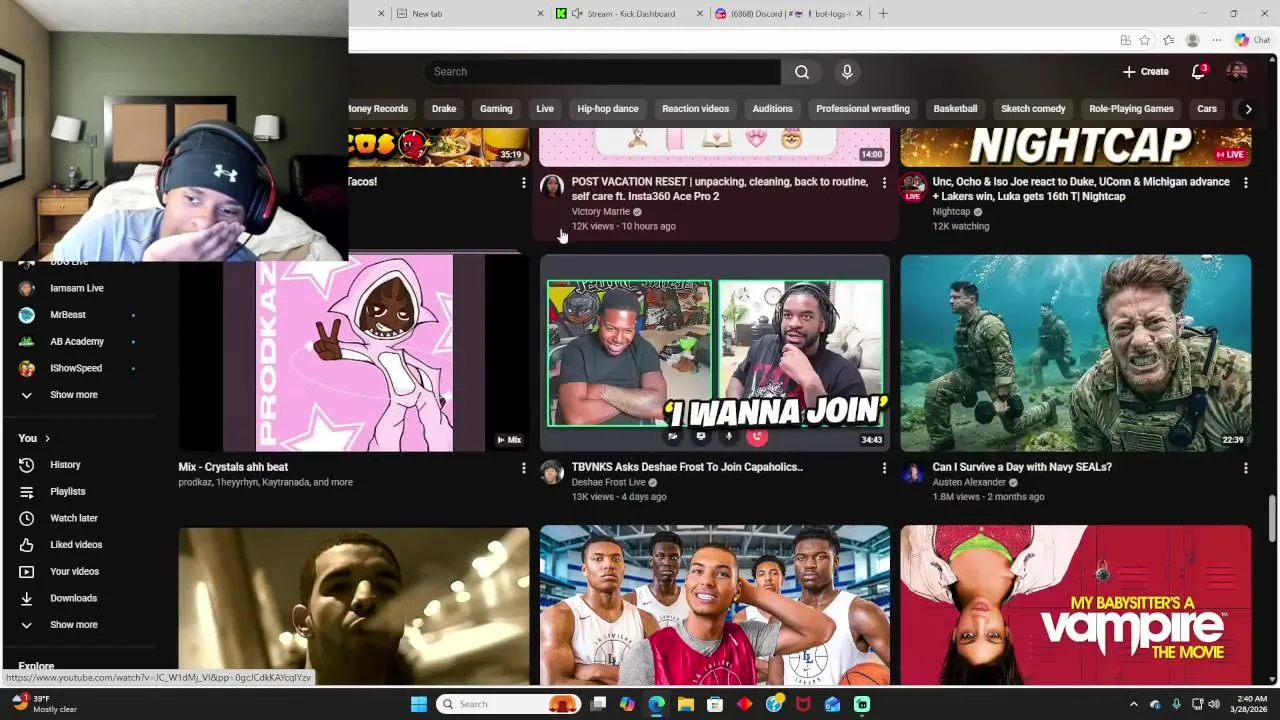Play My Babysitter's a Vampire thumbnail
This screenshot has width=1280, height=720.
(1076, 606)
